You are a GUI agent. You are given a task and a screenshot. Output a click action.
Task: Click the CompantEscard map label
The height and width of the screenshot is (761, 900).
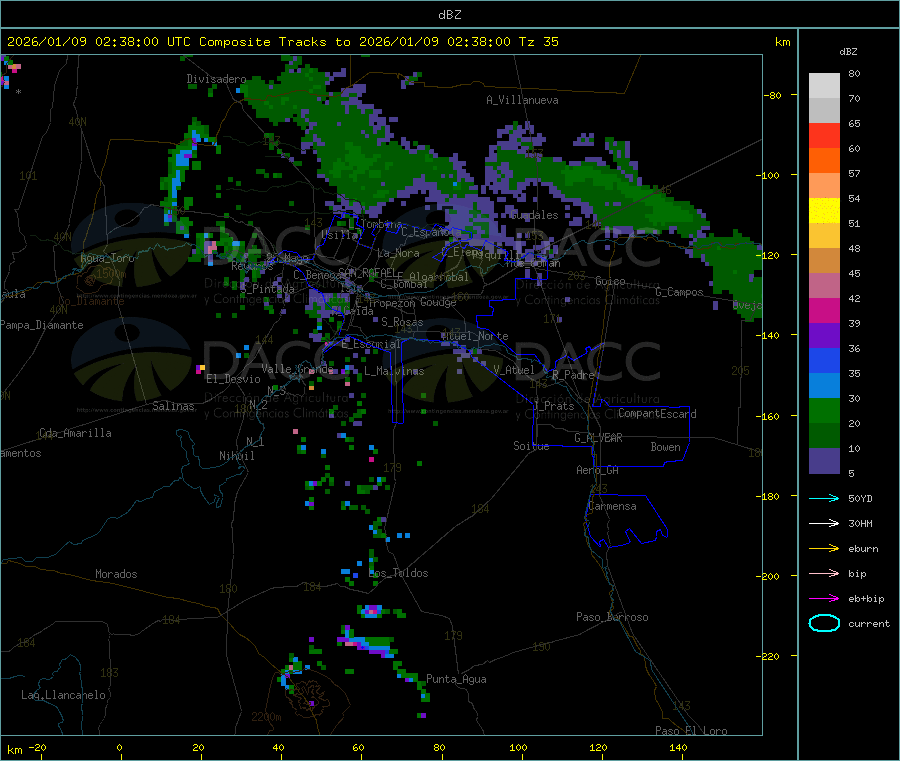(657, 414)
